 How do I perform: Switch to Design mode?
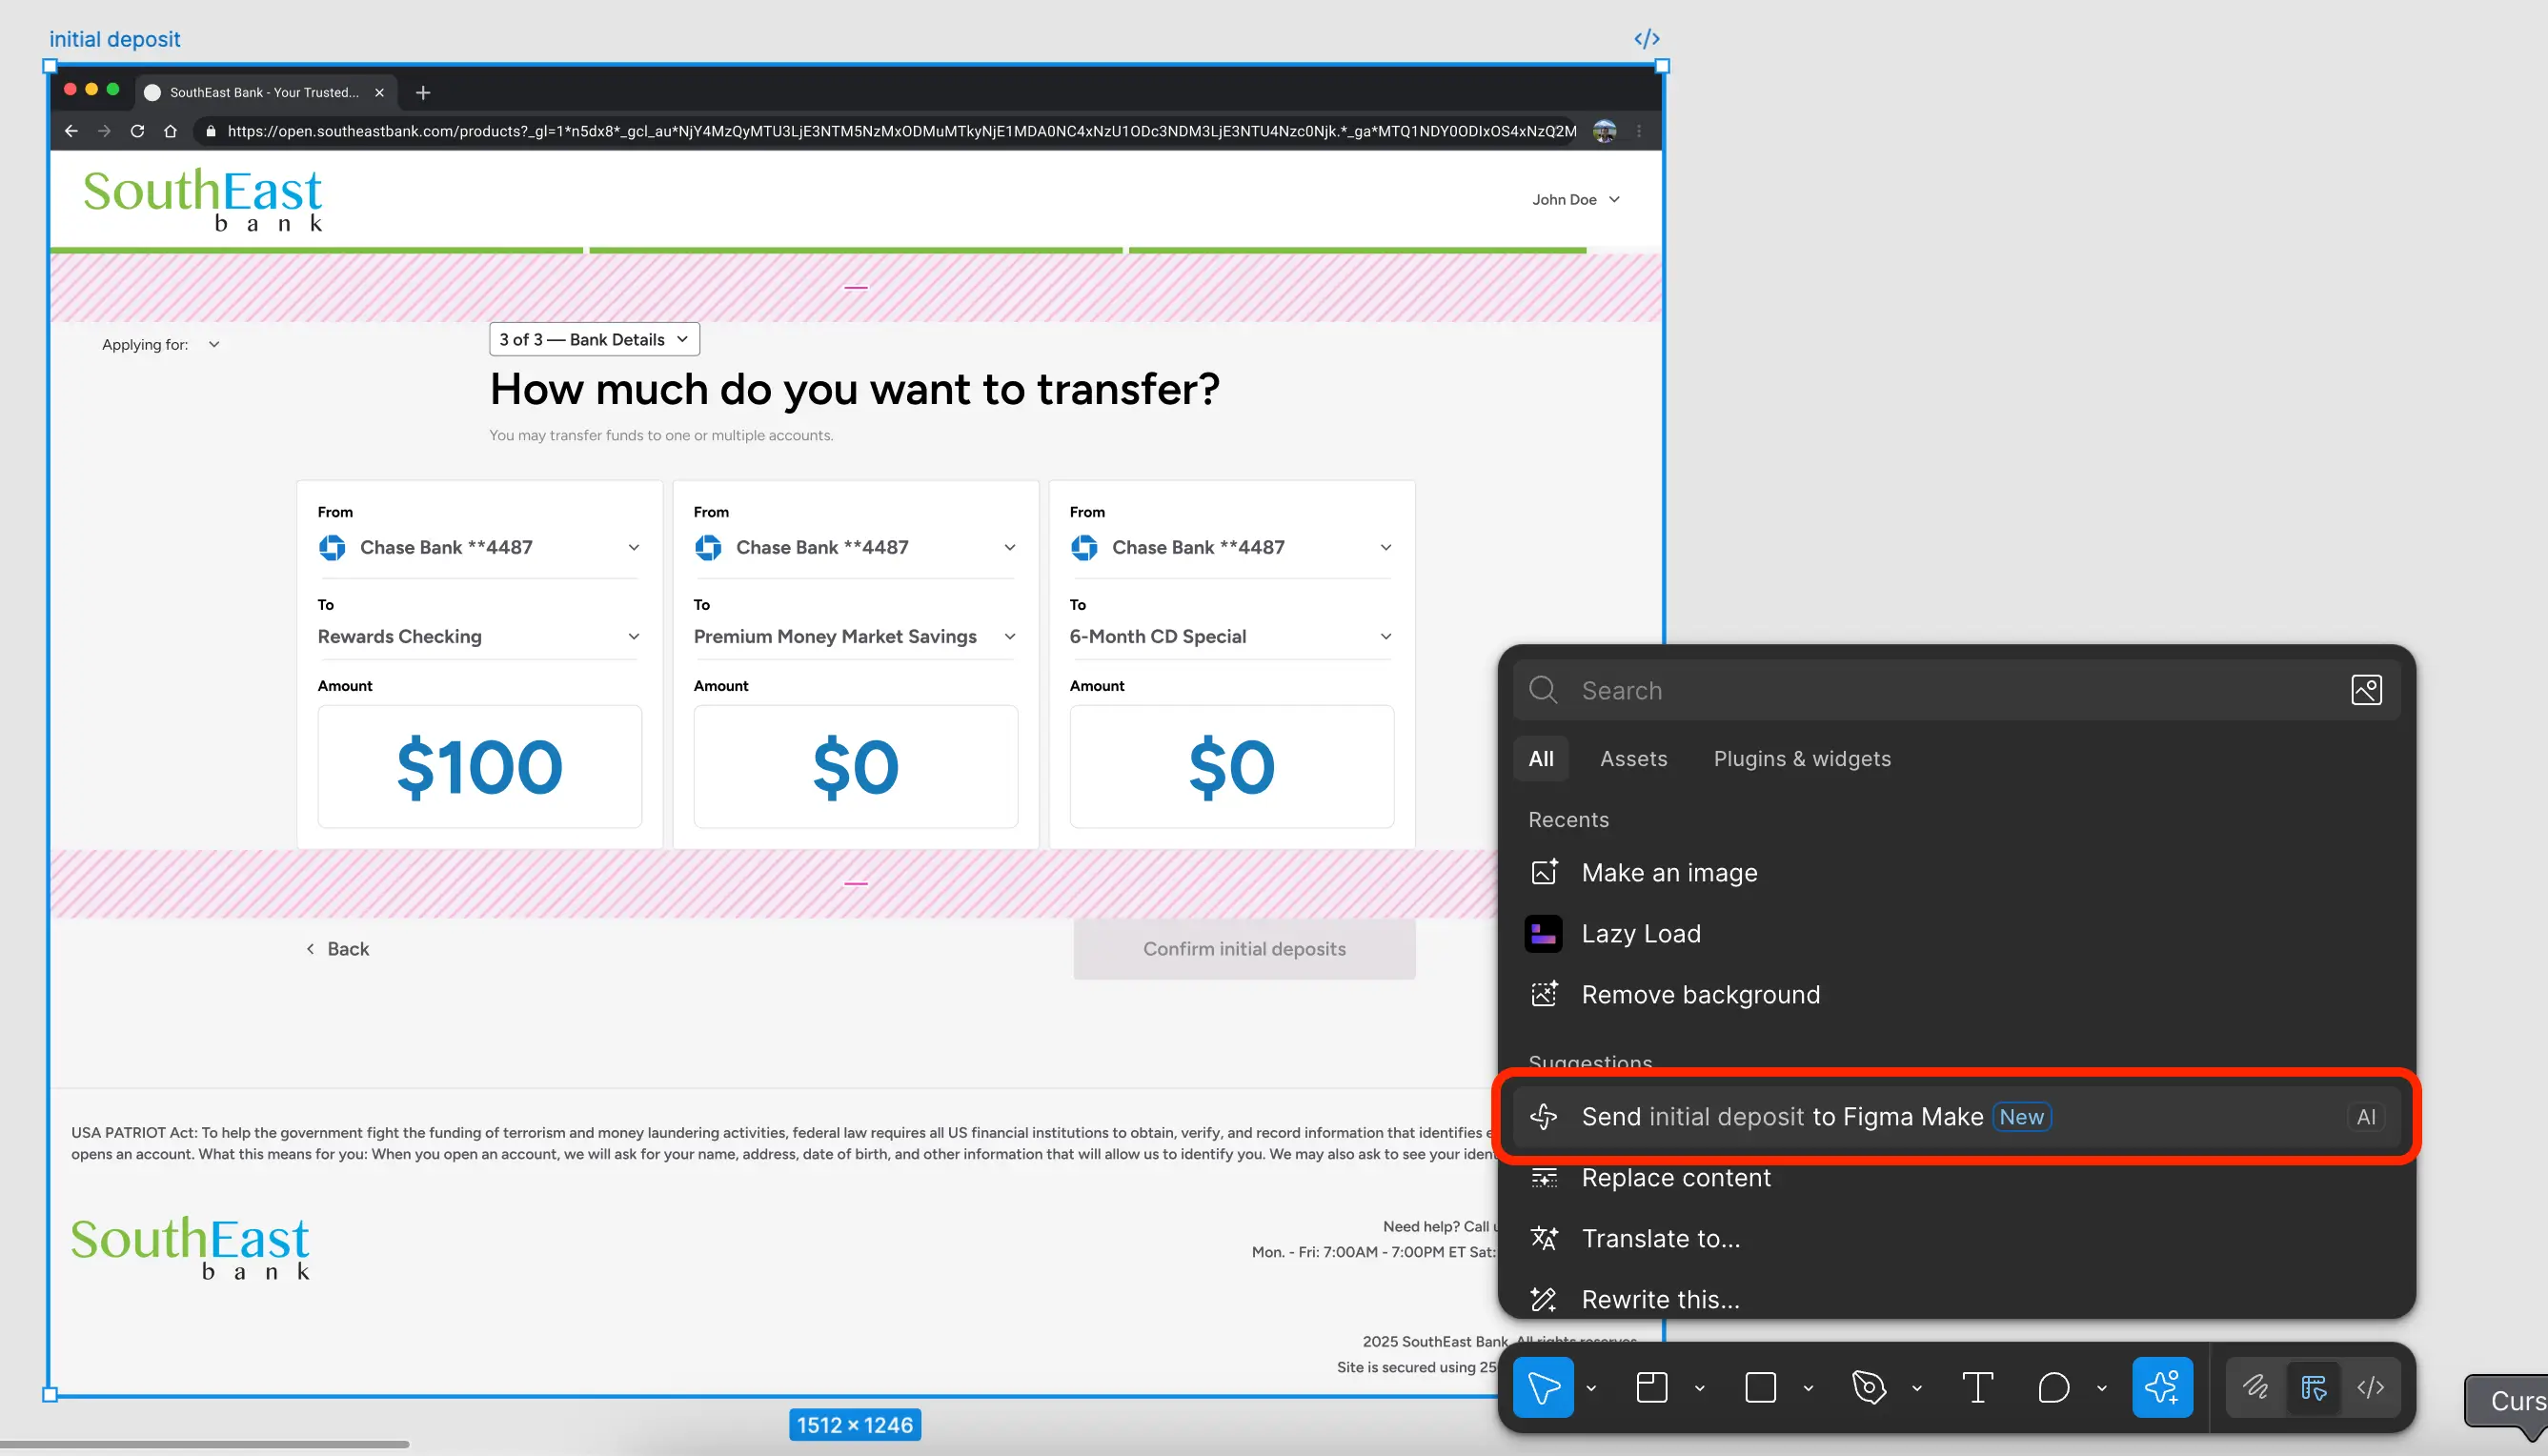point(2313,1387)
